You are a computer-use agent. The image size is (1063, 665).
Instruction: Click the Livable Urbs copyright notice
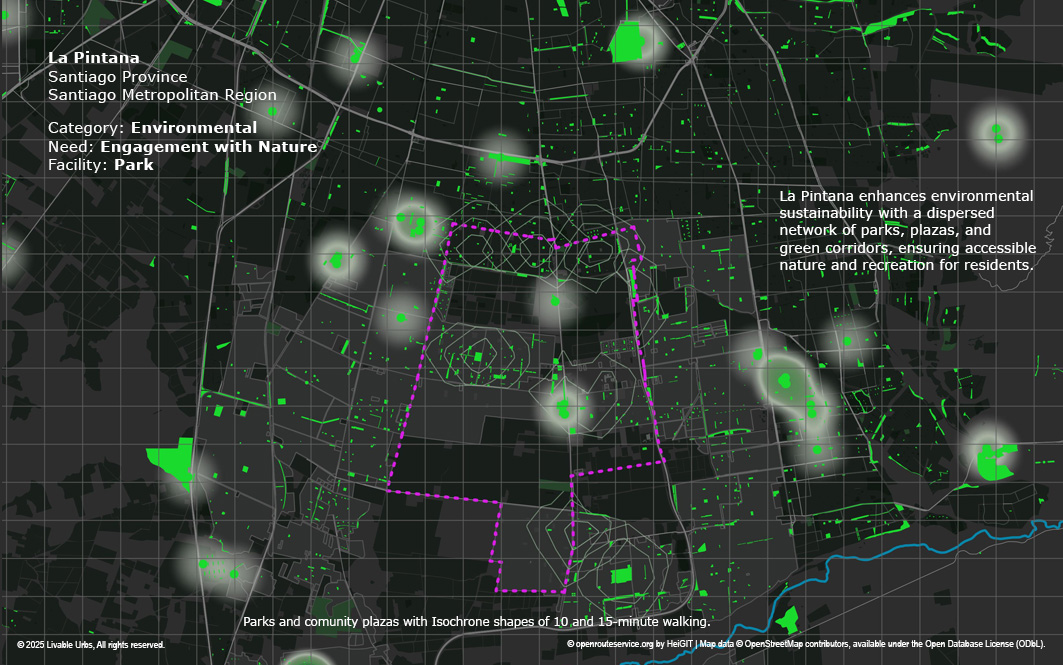91,645
